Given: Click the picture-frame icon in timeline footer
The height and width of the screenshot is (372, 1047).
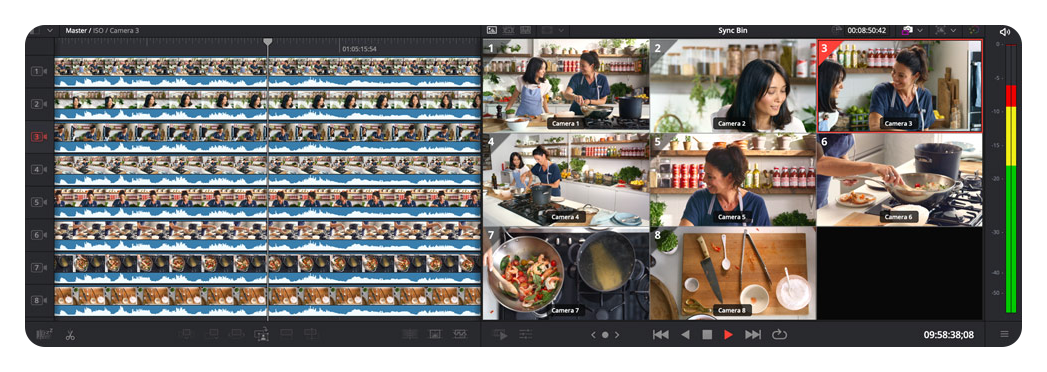Looking at the screenshot, I should pos(435,335).
